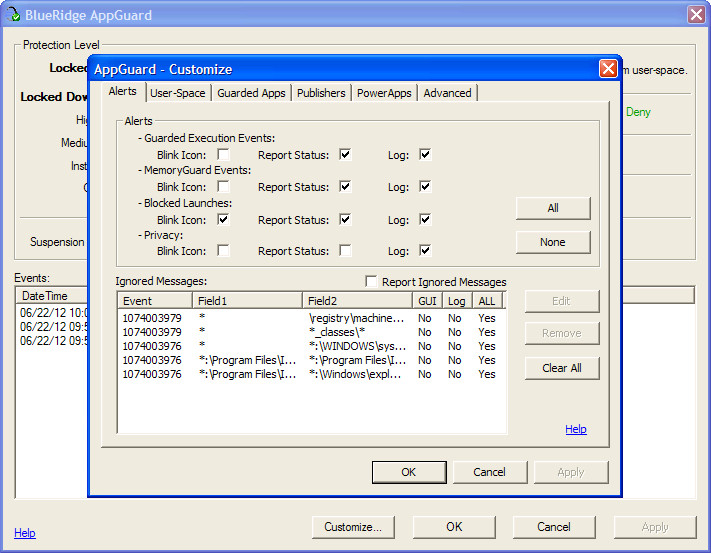
Task: Sort ignored messages by Field2 column
Action: [x=357, y=301]
